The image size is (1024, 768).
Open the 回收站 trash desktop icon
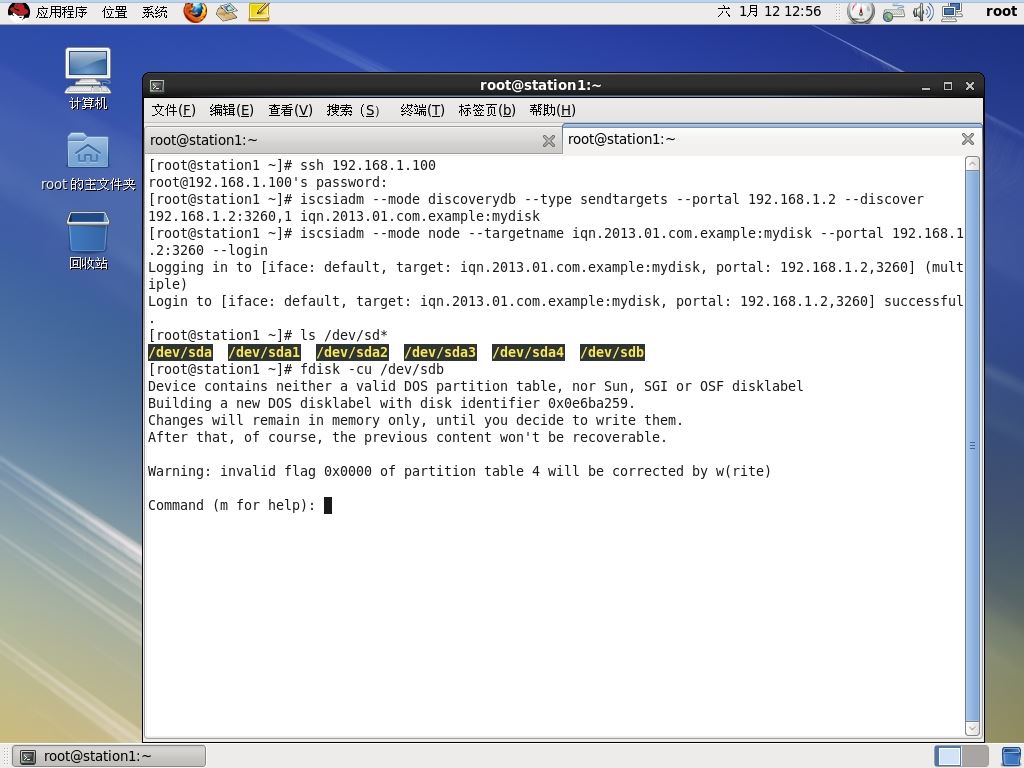88,240
